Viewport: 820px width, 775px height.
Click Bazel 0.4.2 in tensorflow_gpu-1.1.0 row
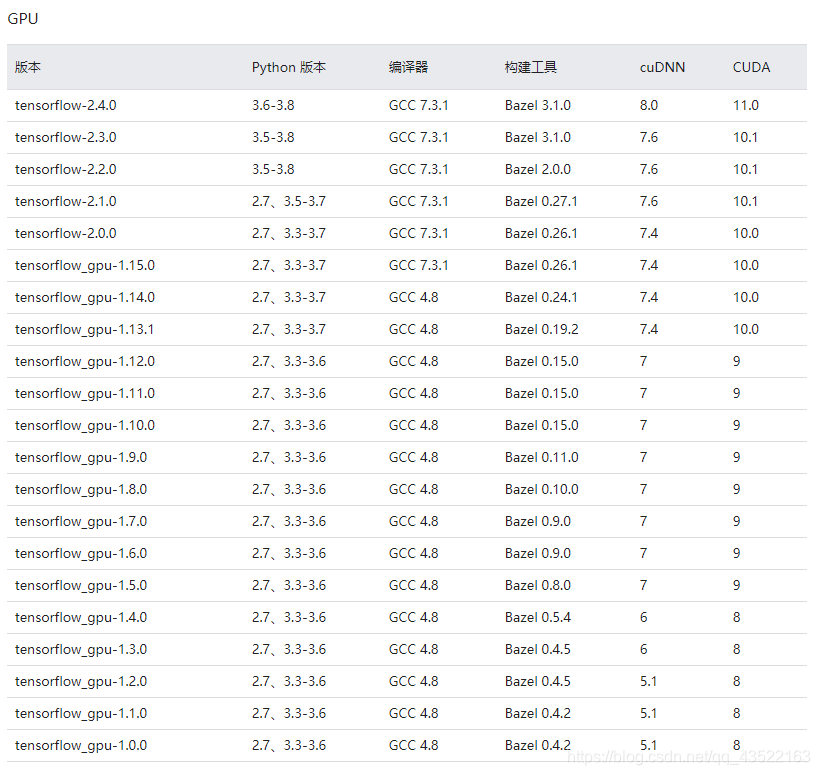[538, 713]
